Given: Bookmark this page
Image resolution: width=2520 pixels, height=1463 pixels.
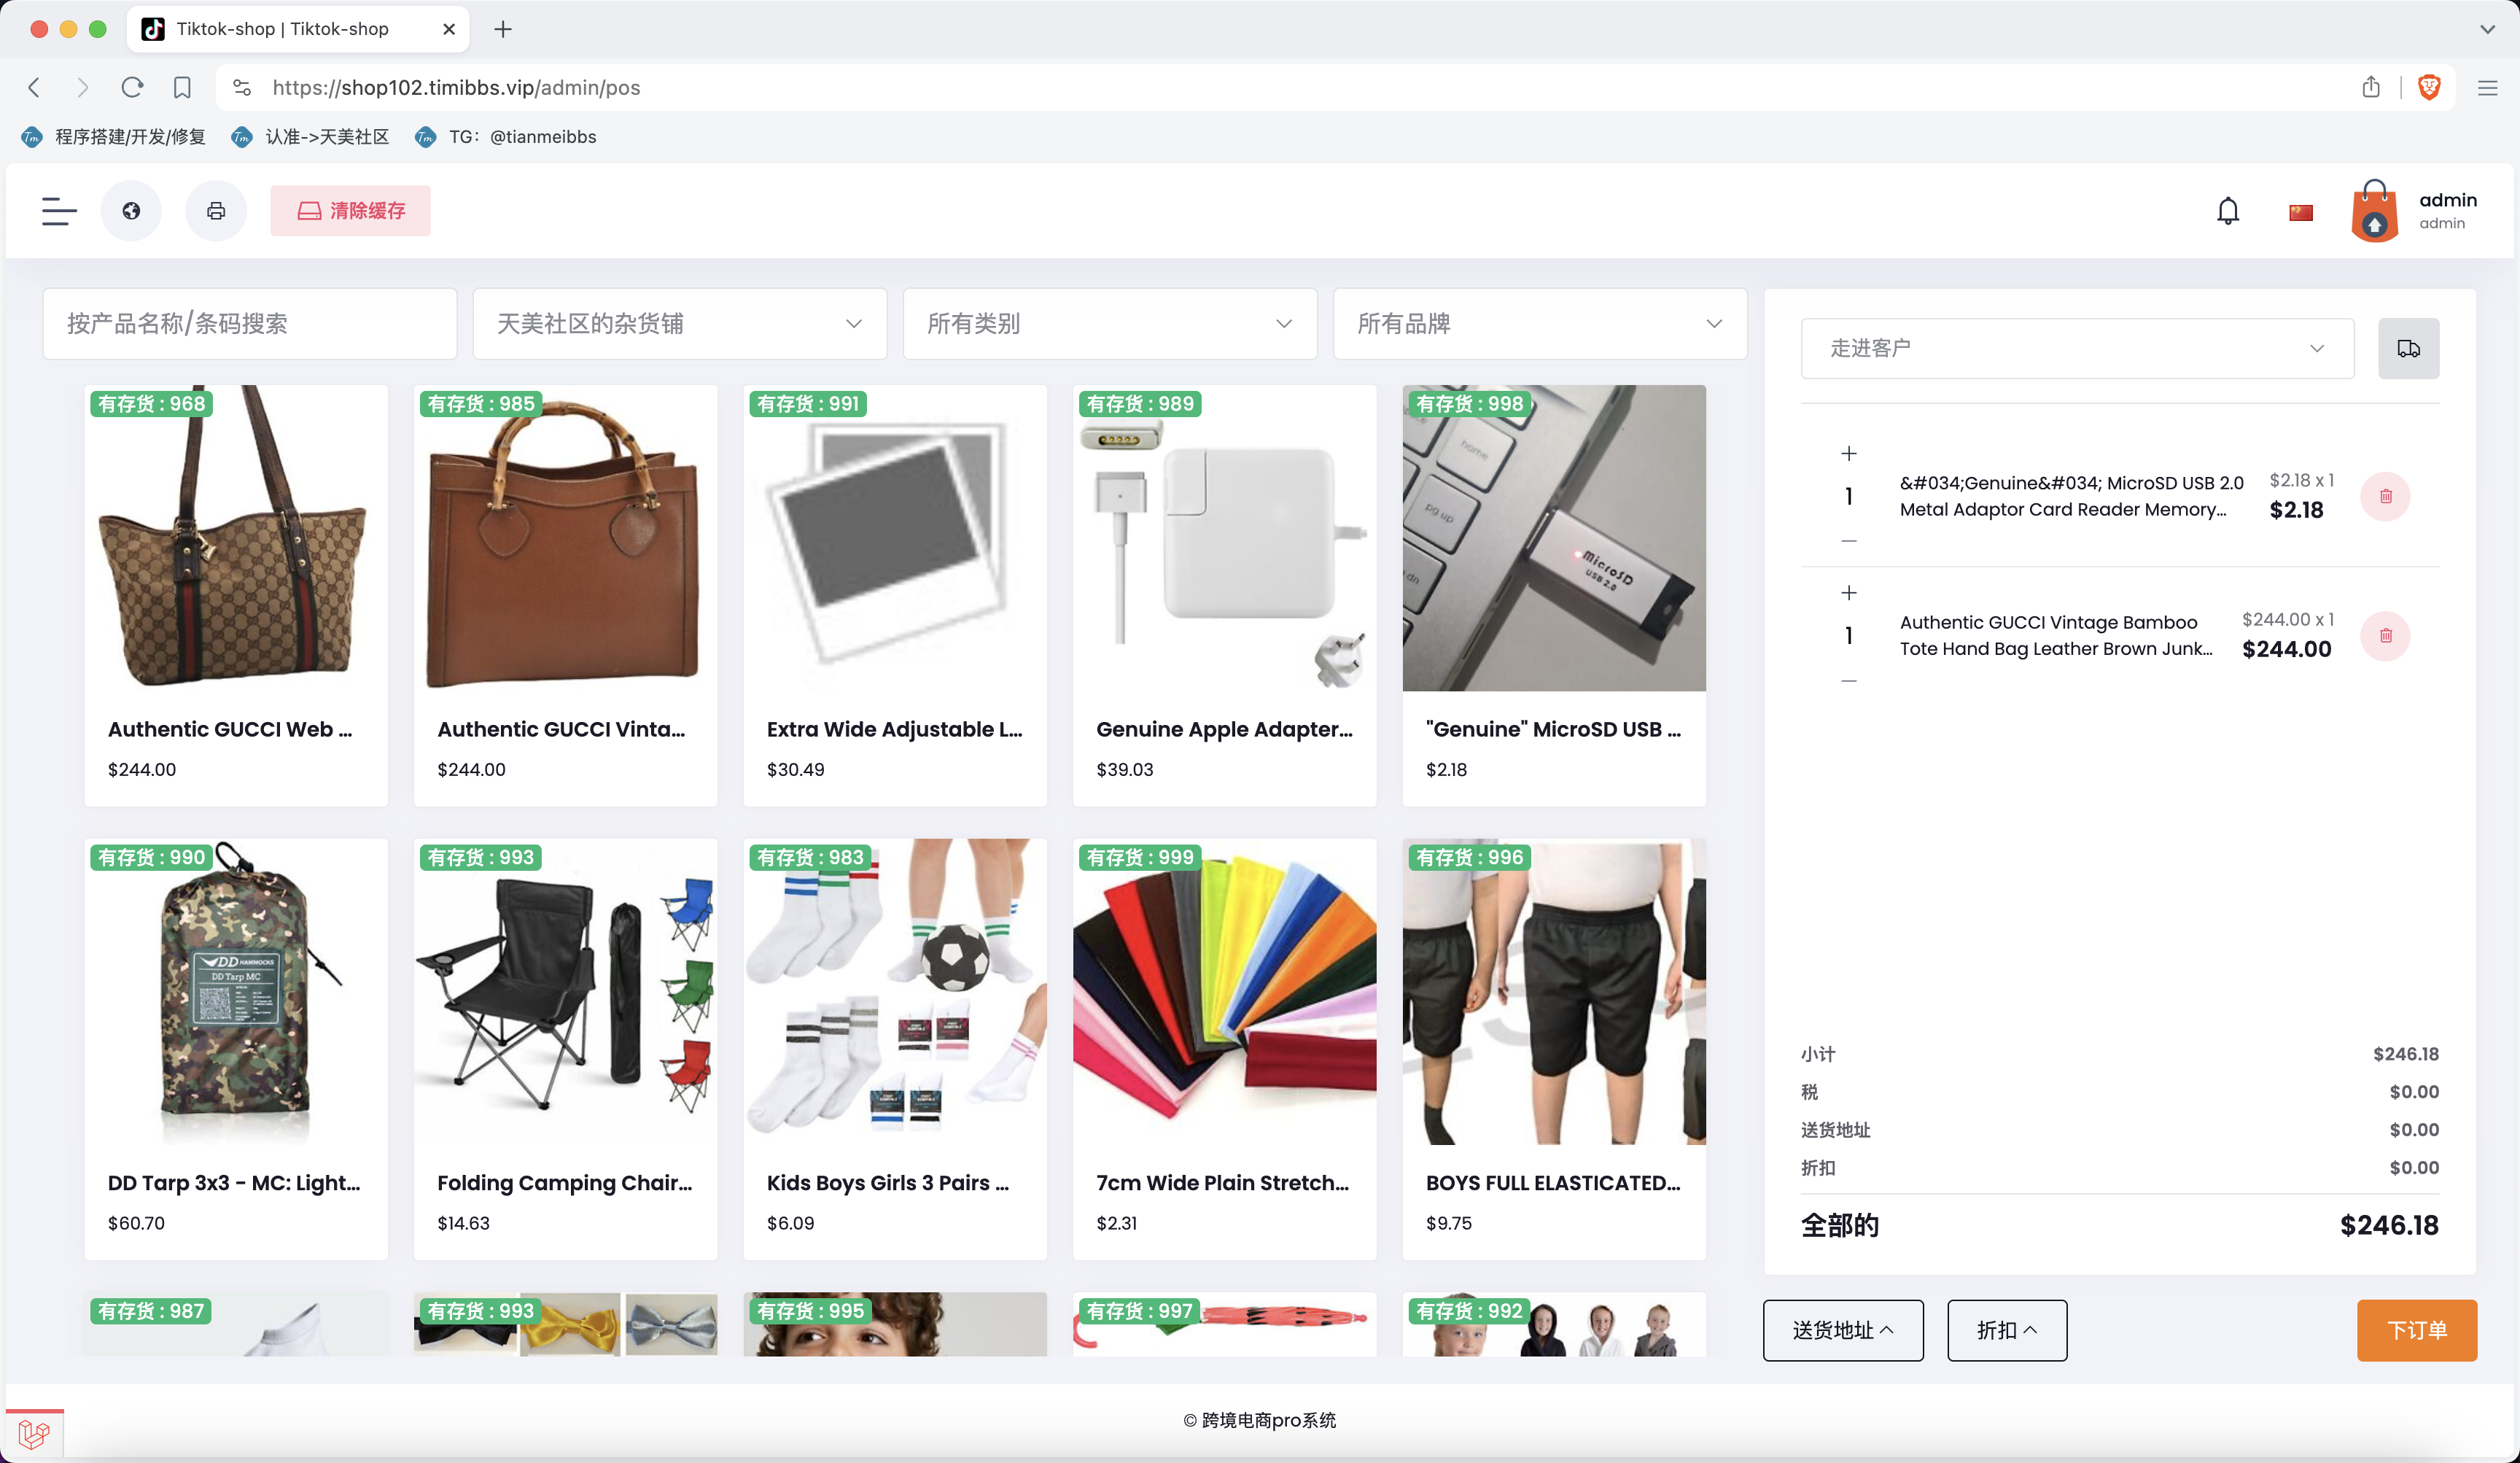Looking at the screenshot, I should coord(182,88).
